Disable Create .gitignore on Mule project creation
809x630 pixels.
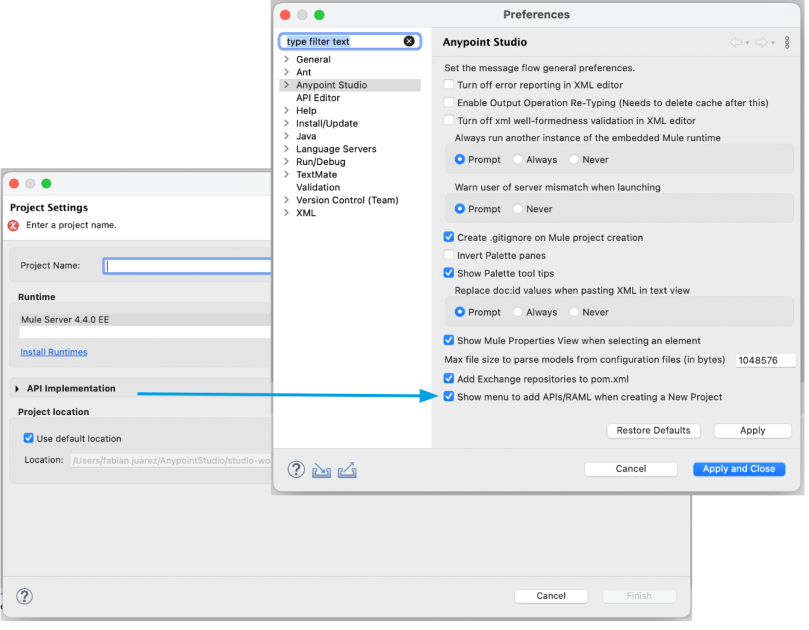tap(448, 238)
